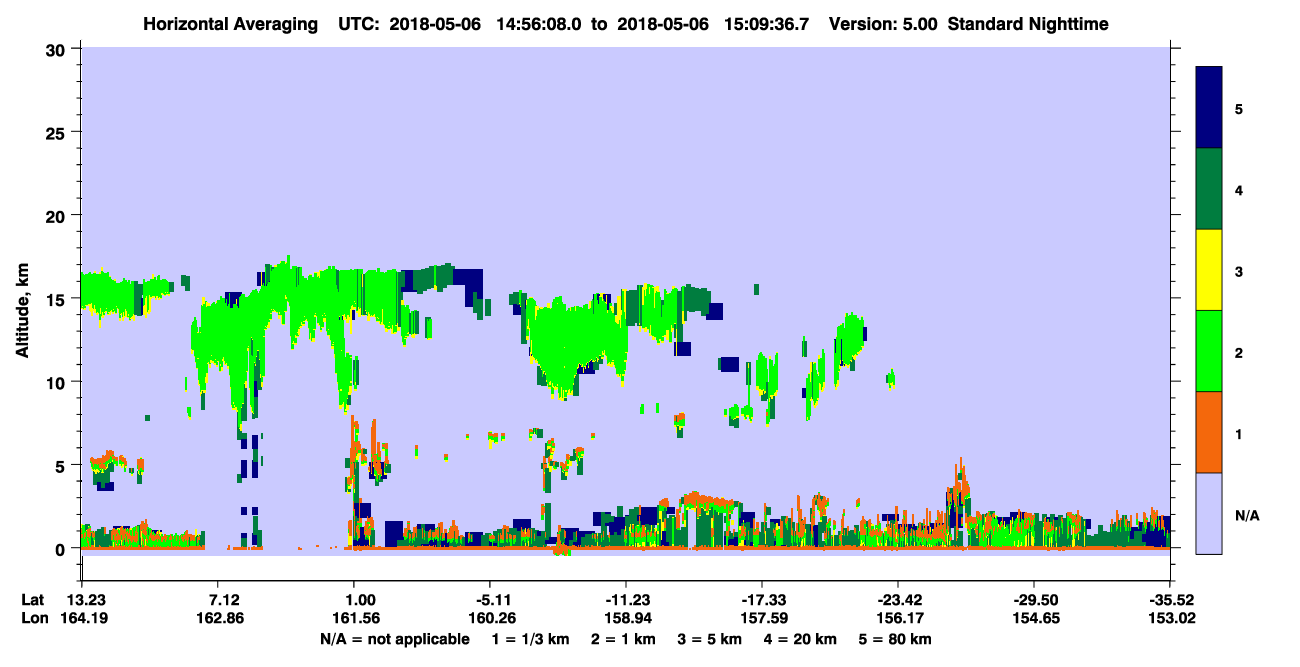Click the '4 = 20 km' legend entry
This screenshot has height=667, width=1300.
[x=800, y=638]
